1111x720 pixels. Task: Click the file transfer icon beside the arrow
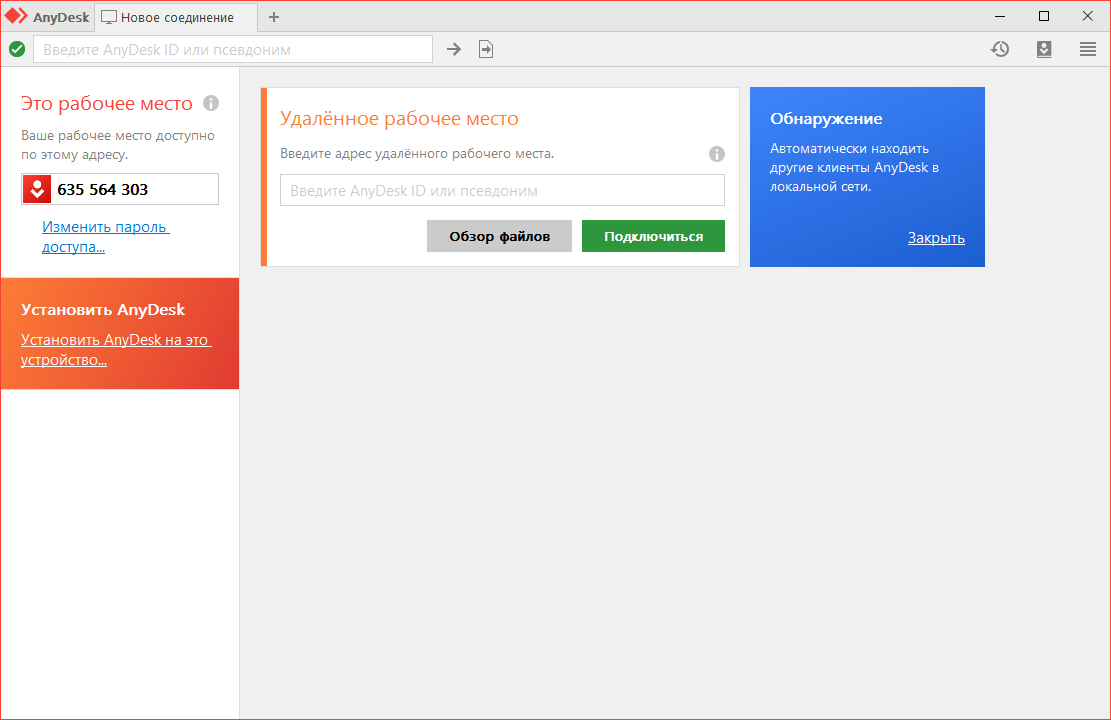click(486, 48)
